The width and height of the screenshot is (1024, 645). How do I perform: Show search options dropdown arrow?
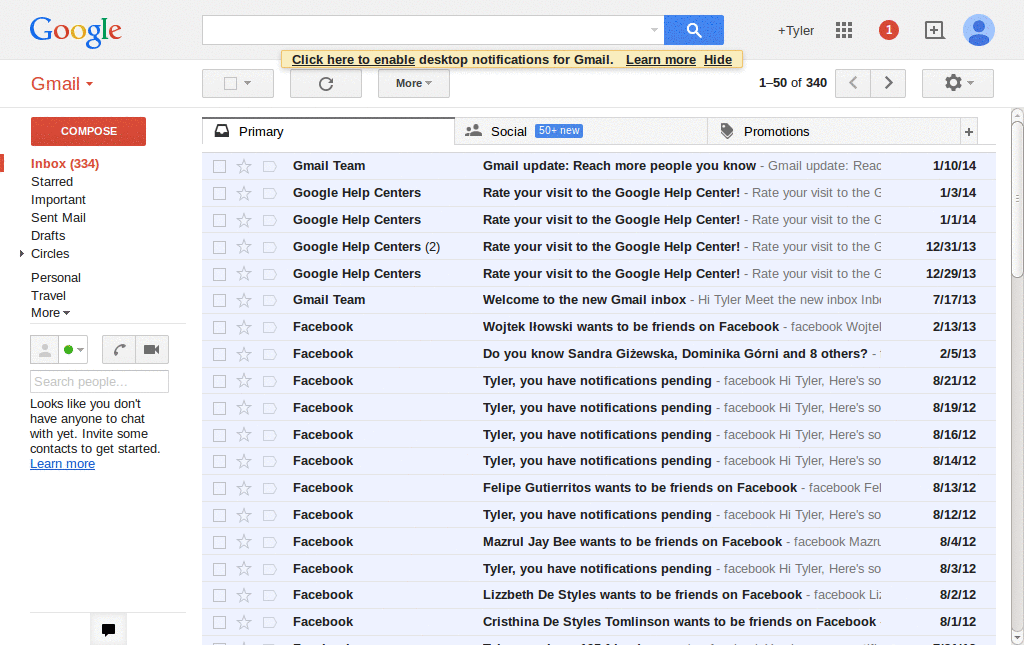[x=654, y=30]
